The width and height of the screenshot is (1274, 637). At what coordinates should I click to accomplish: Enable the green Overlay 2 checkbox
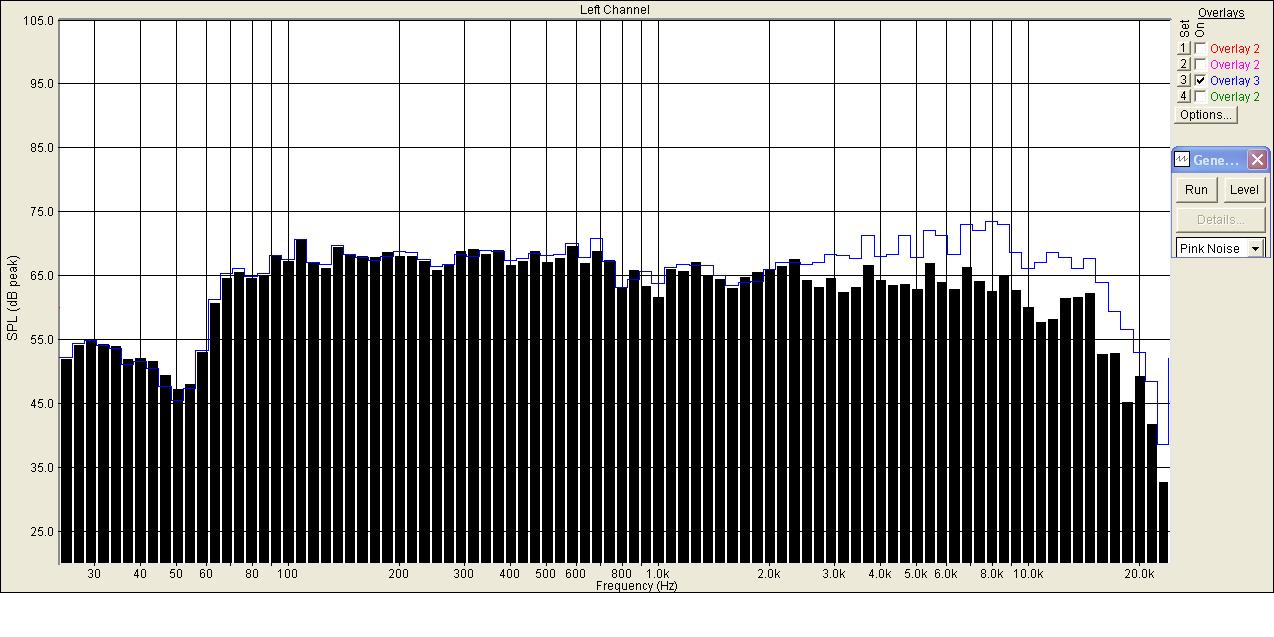[1200, 97]
